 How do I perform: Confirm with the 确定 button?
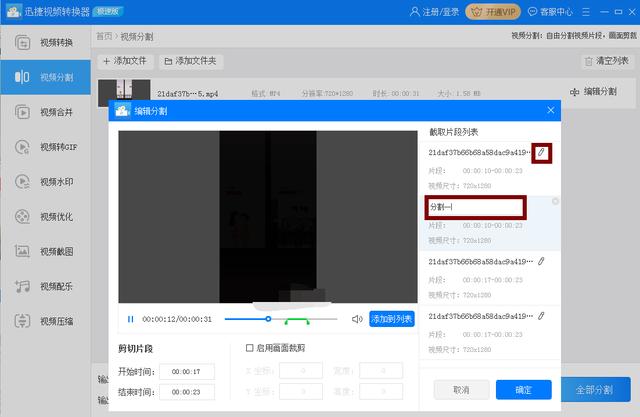click(x=524, y=390)
